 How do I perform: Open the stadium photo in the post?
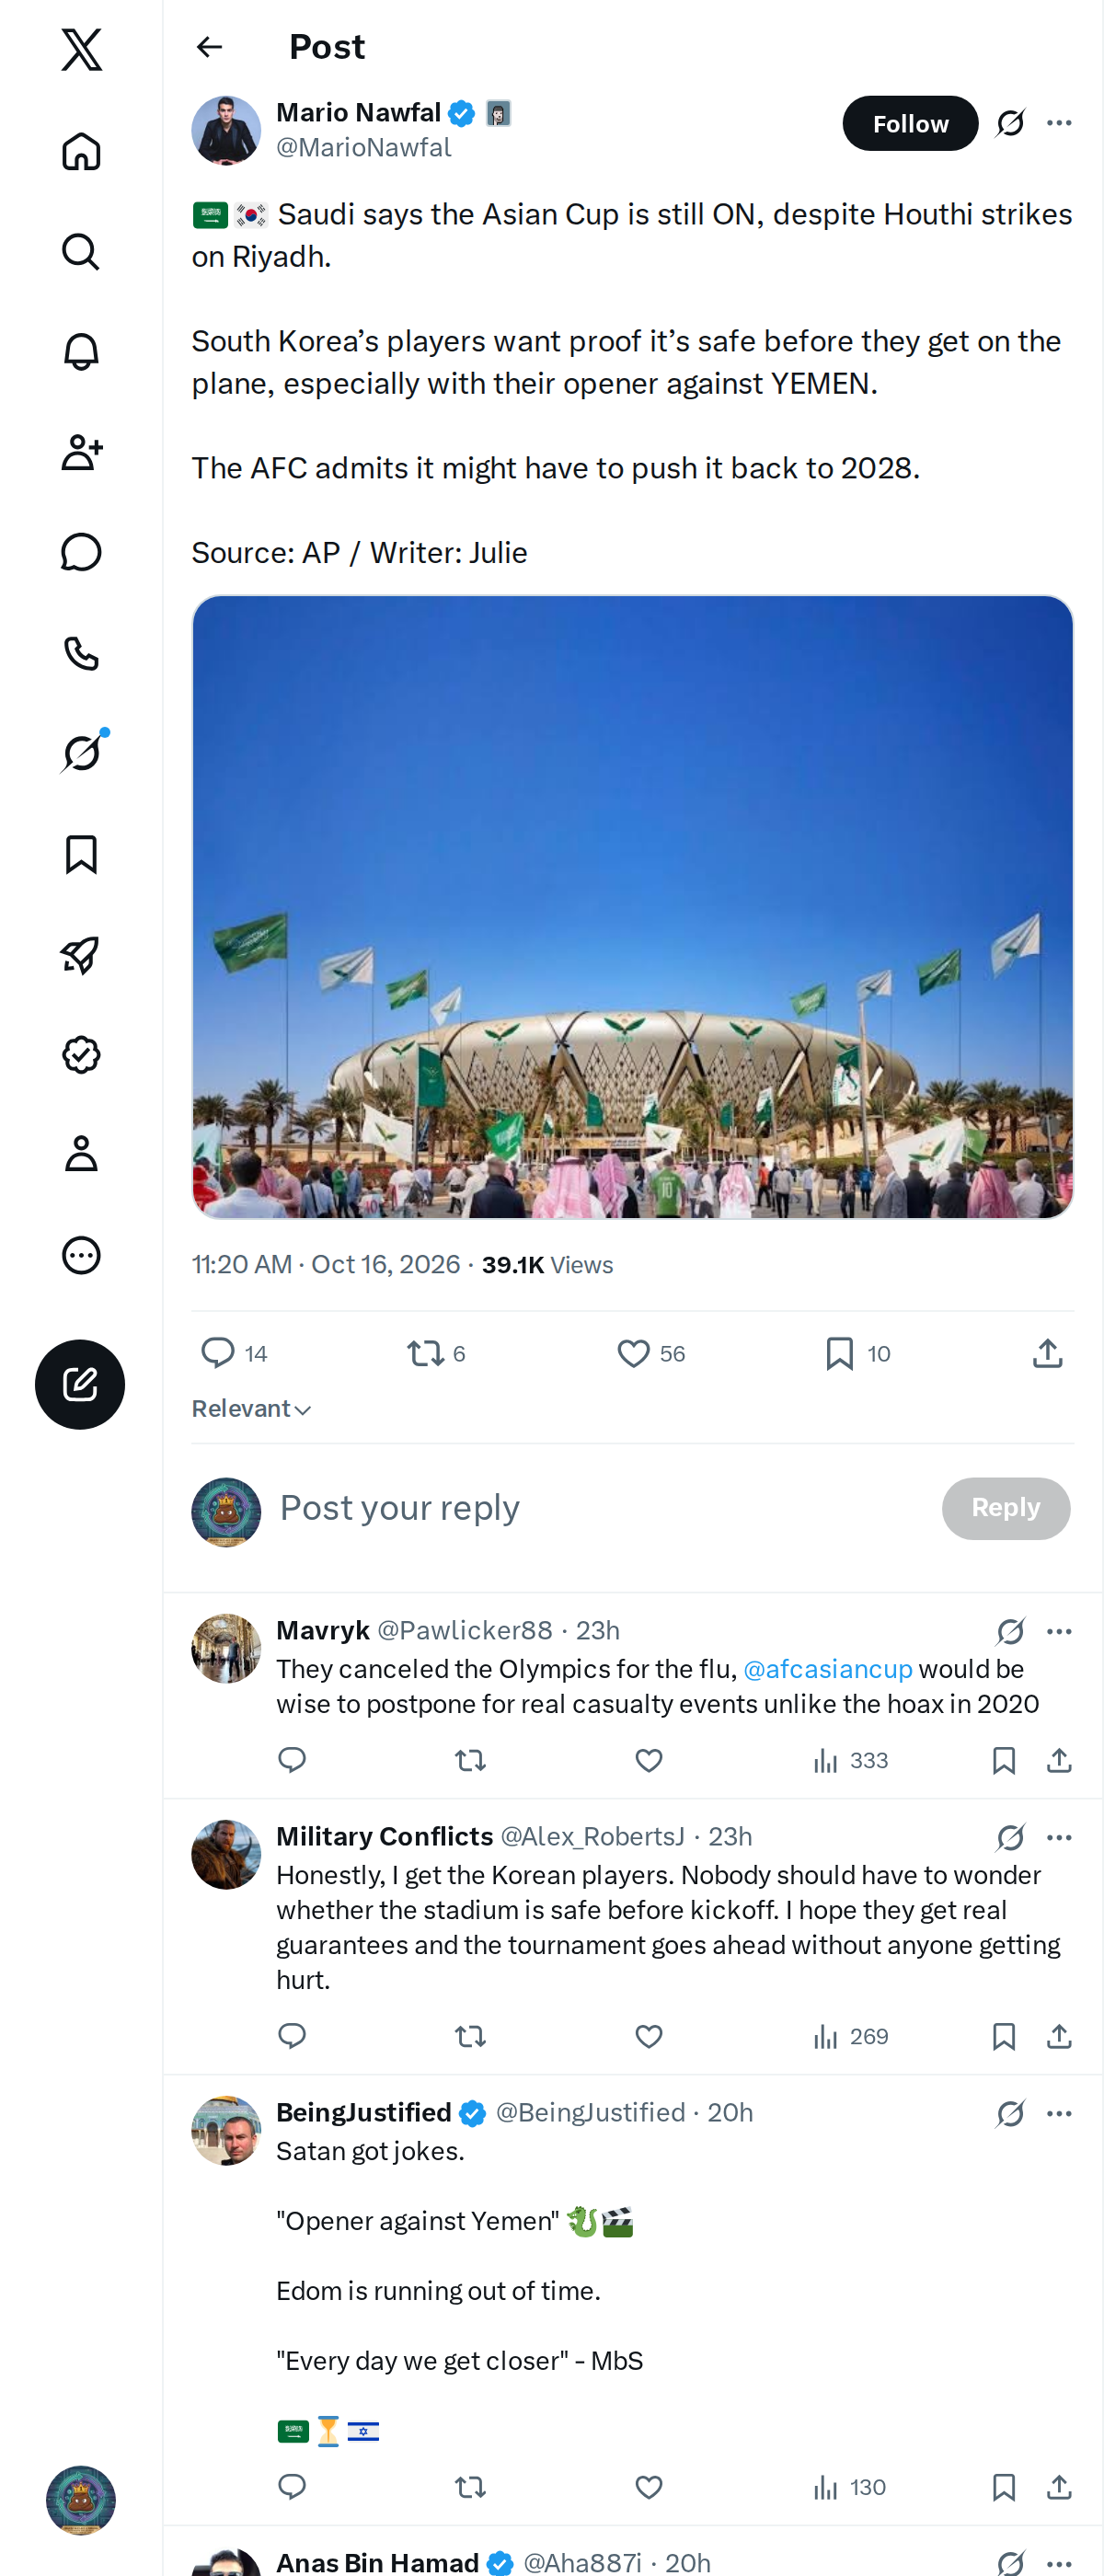[632, 906]
